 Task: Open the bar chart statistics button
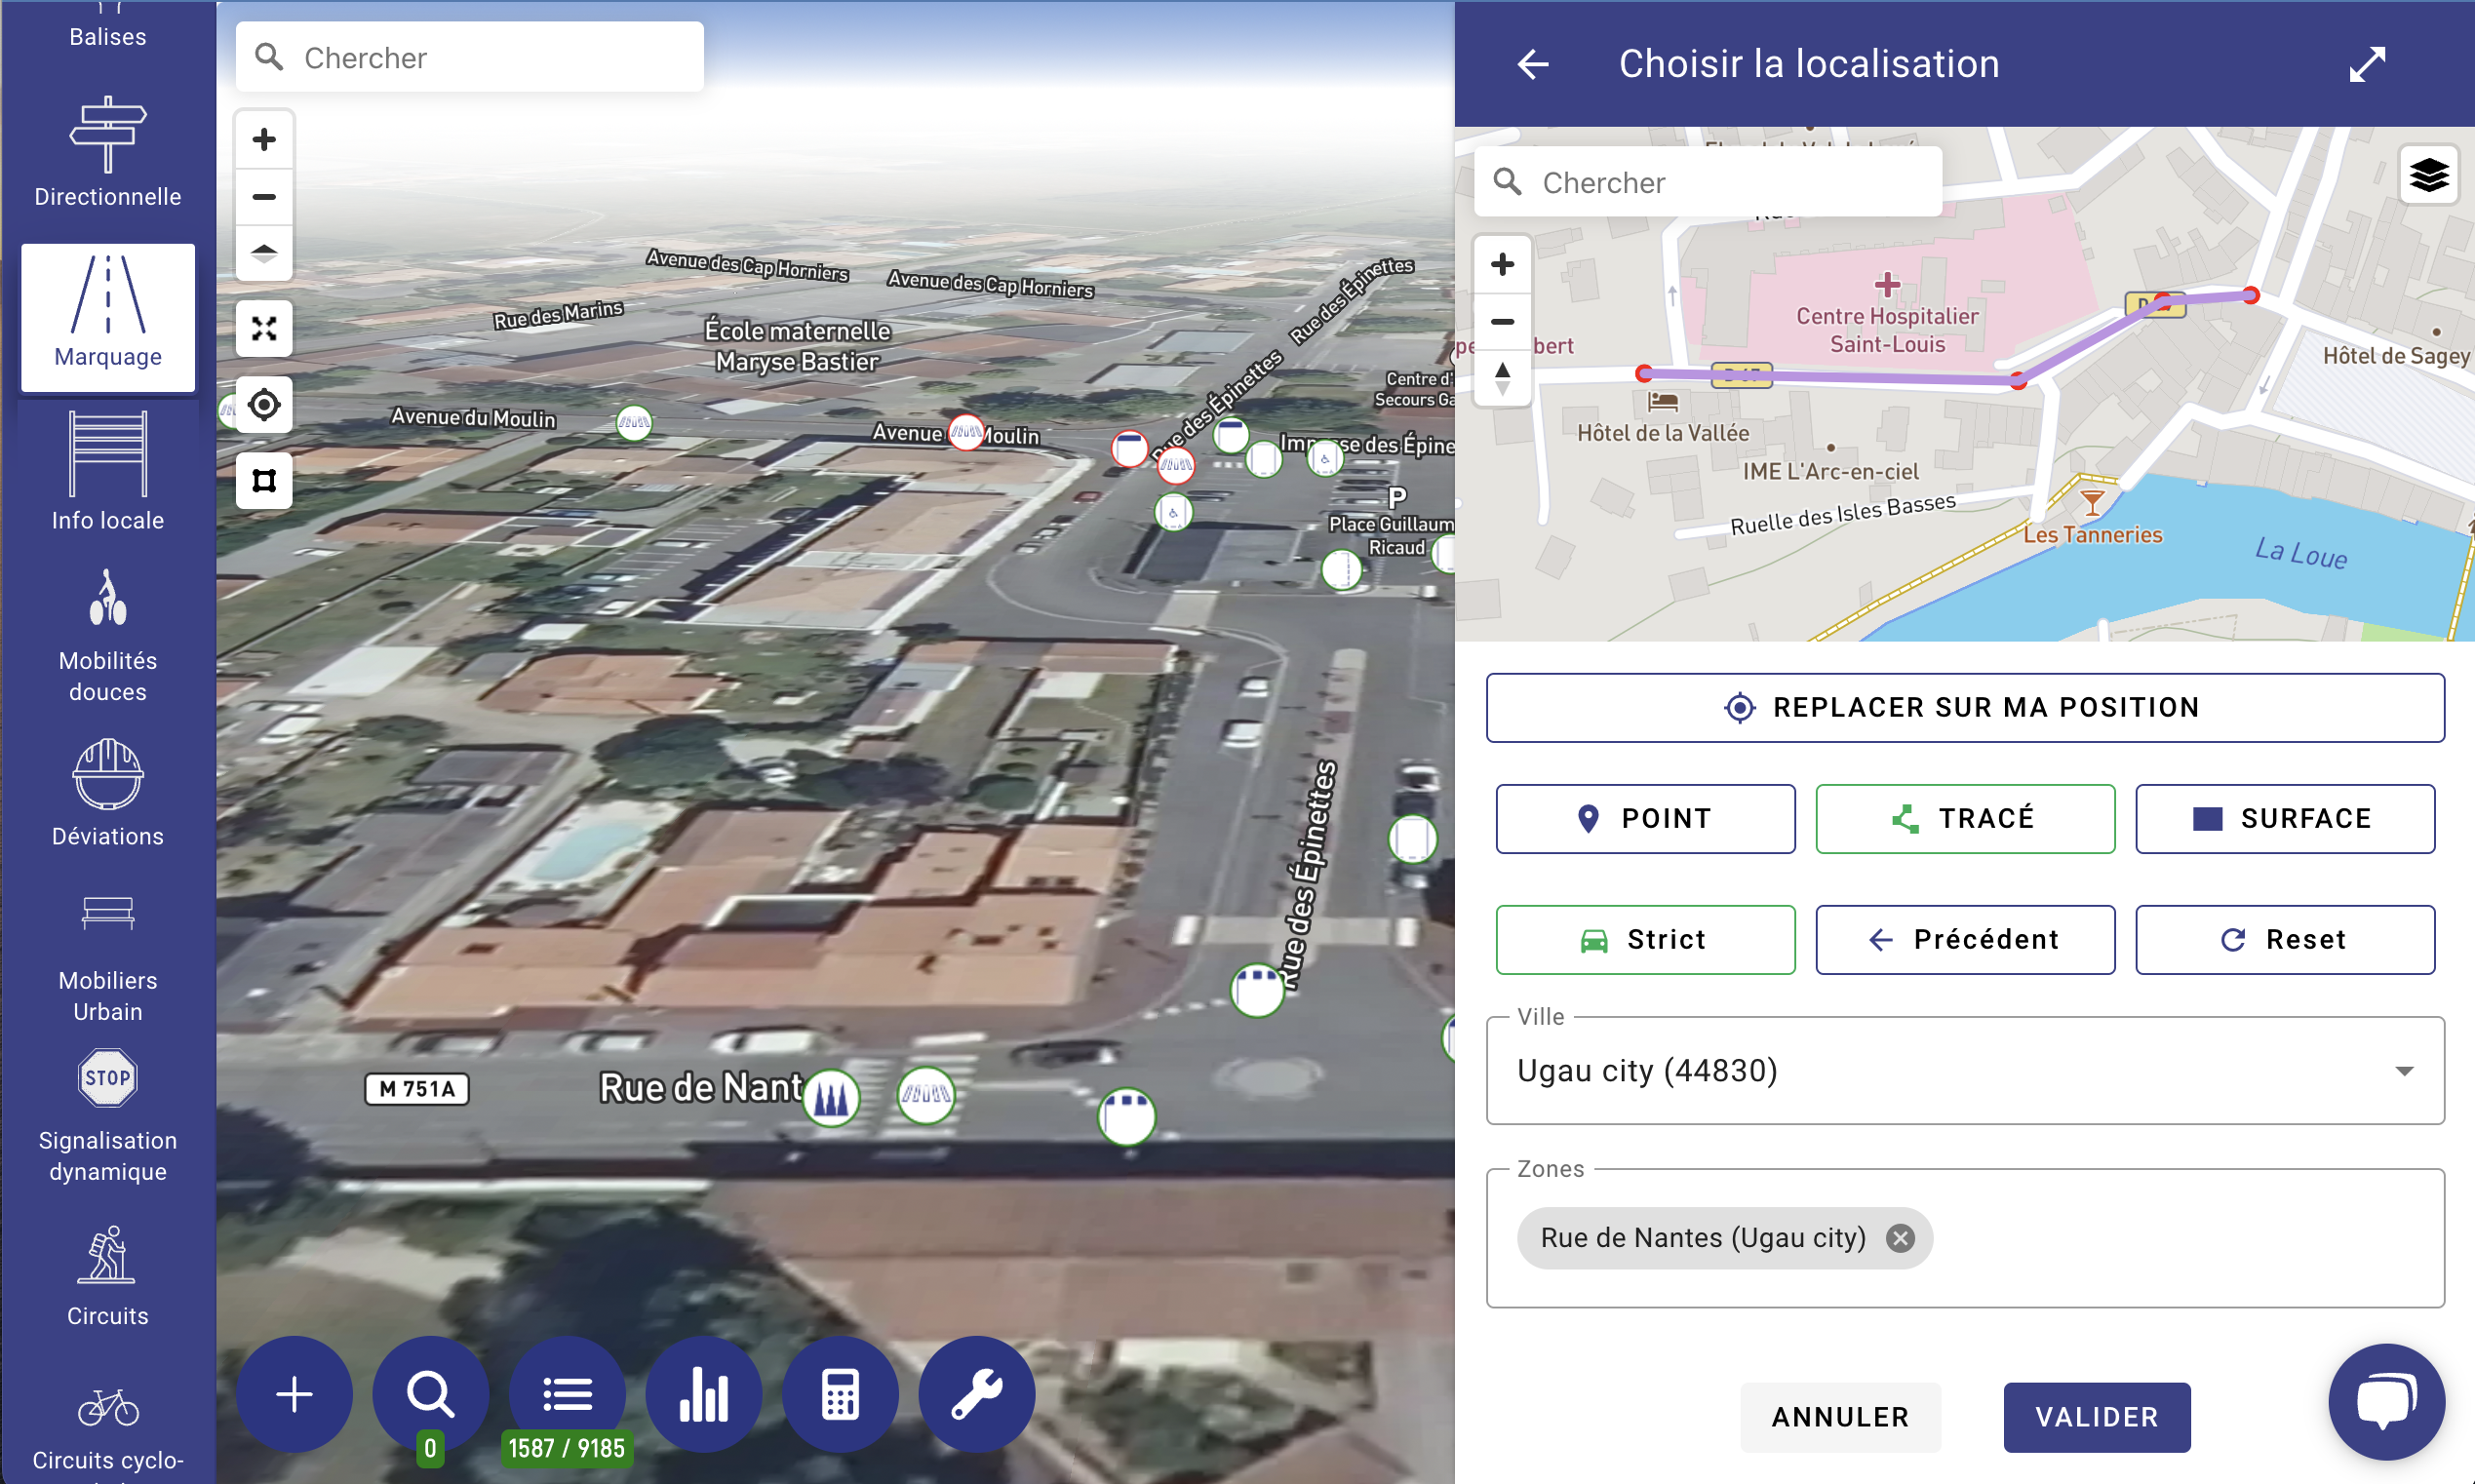703,1394
